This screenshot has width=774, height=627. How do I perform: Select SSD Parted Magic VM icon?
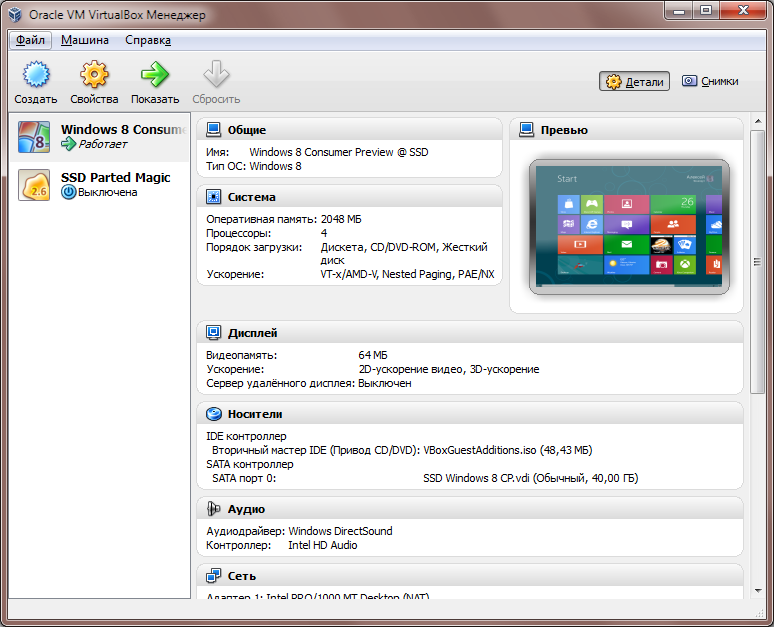coord(34,185)
